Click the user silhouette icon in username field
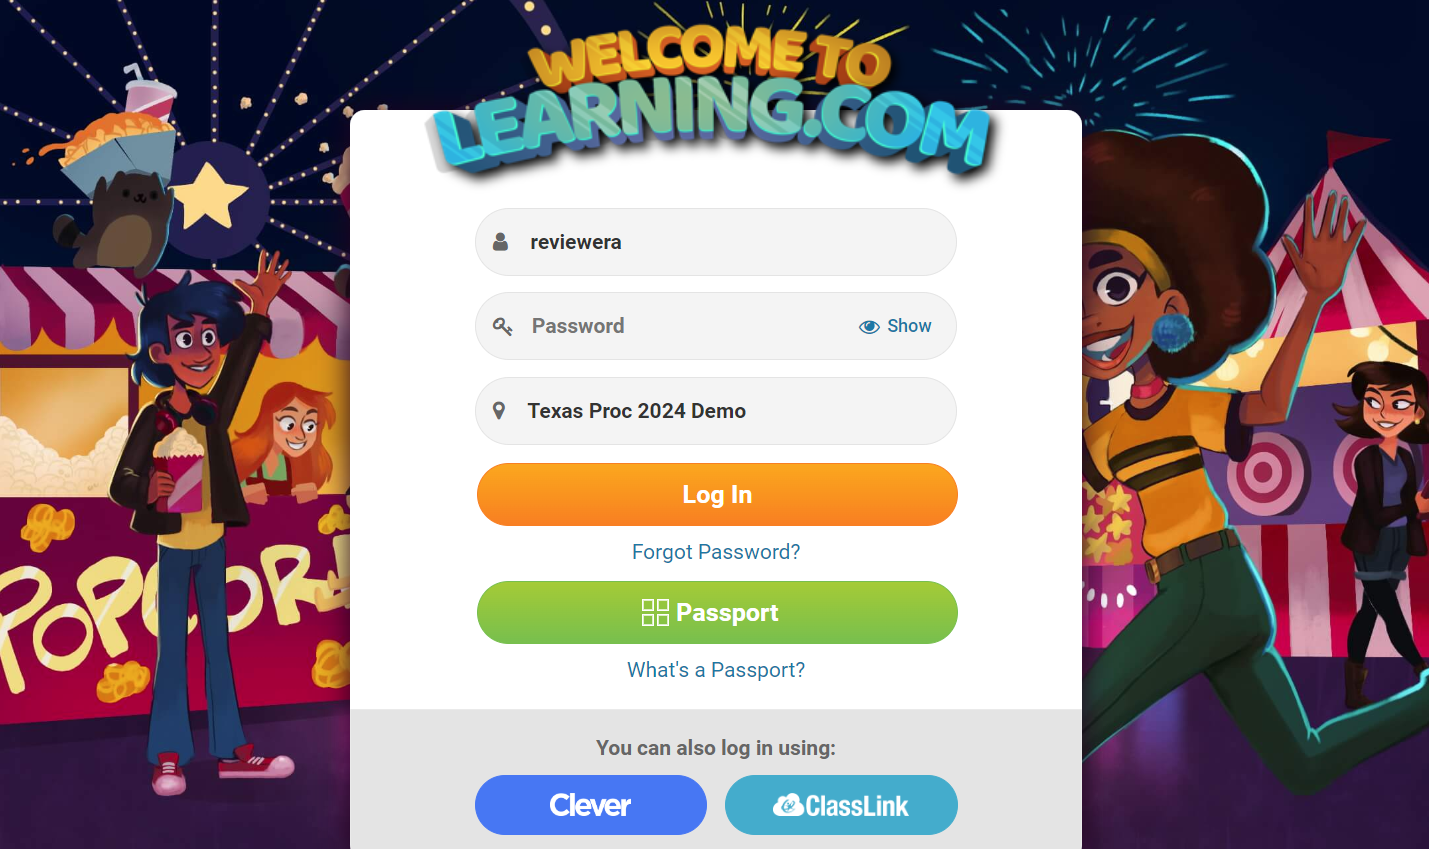Image resolution: width=1429 pixels, height=849 pixels. pyautogui.click(x=501, y=242)
